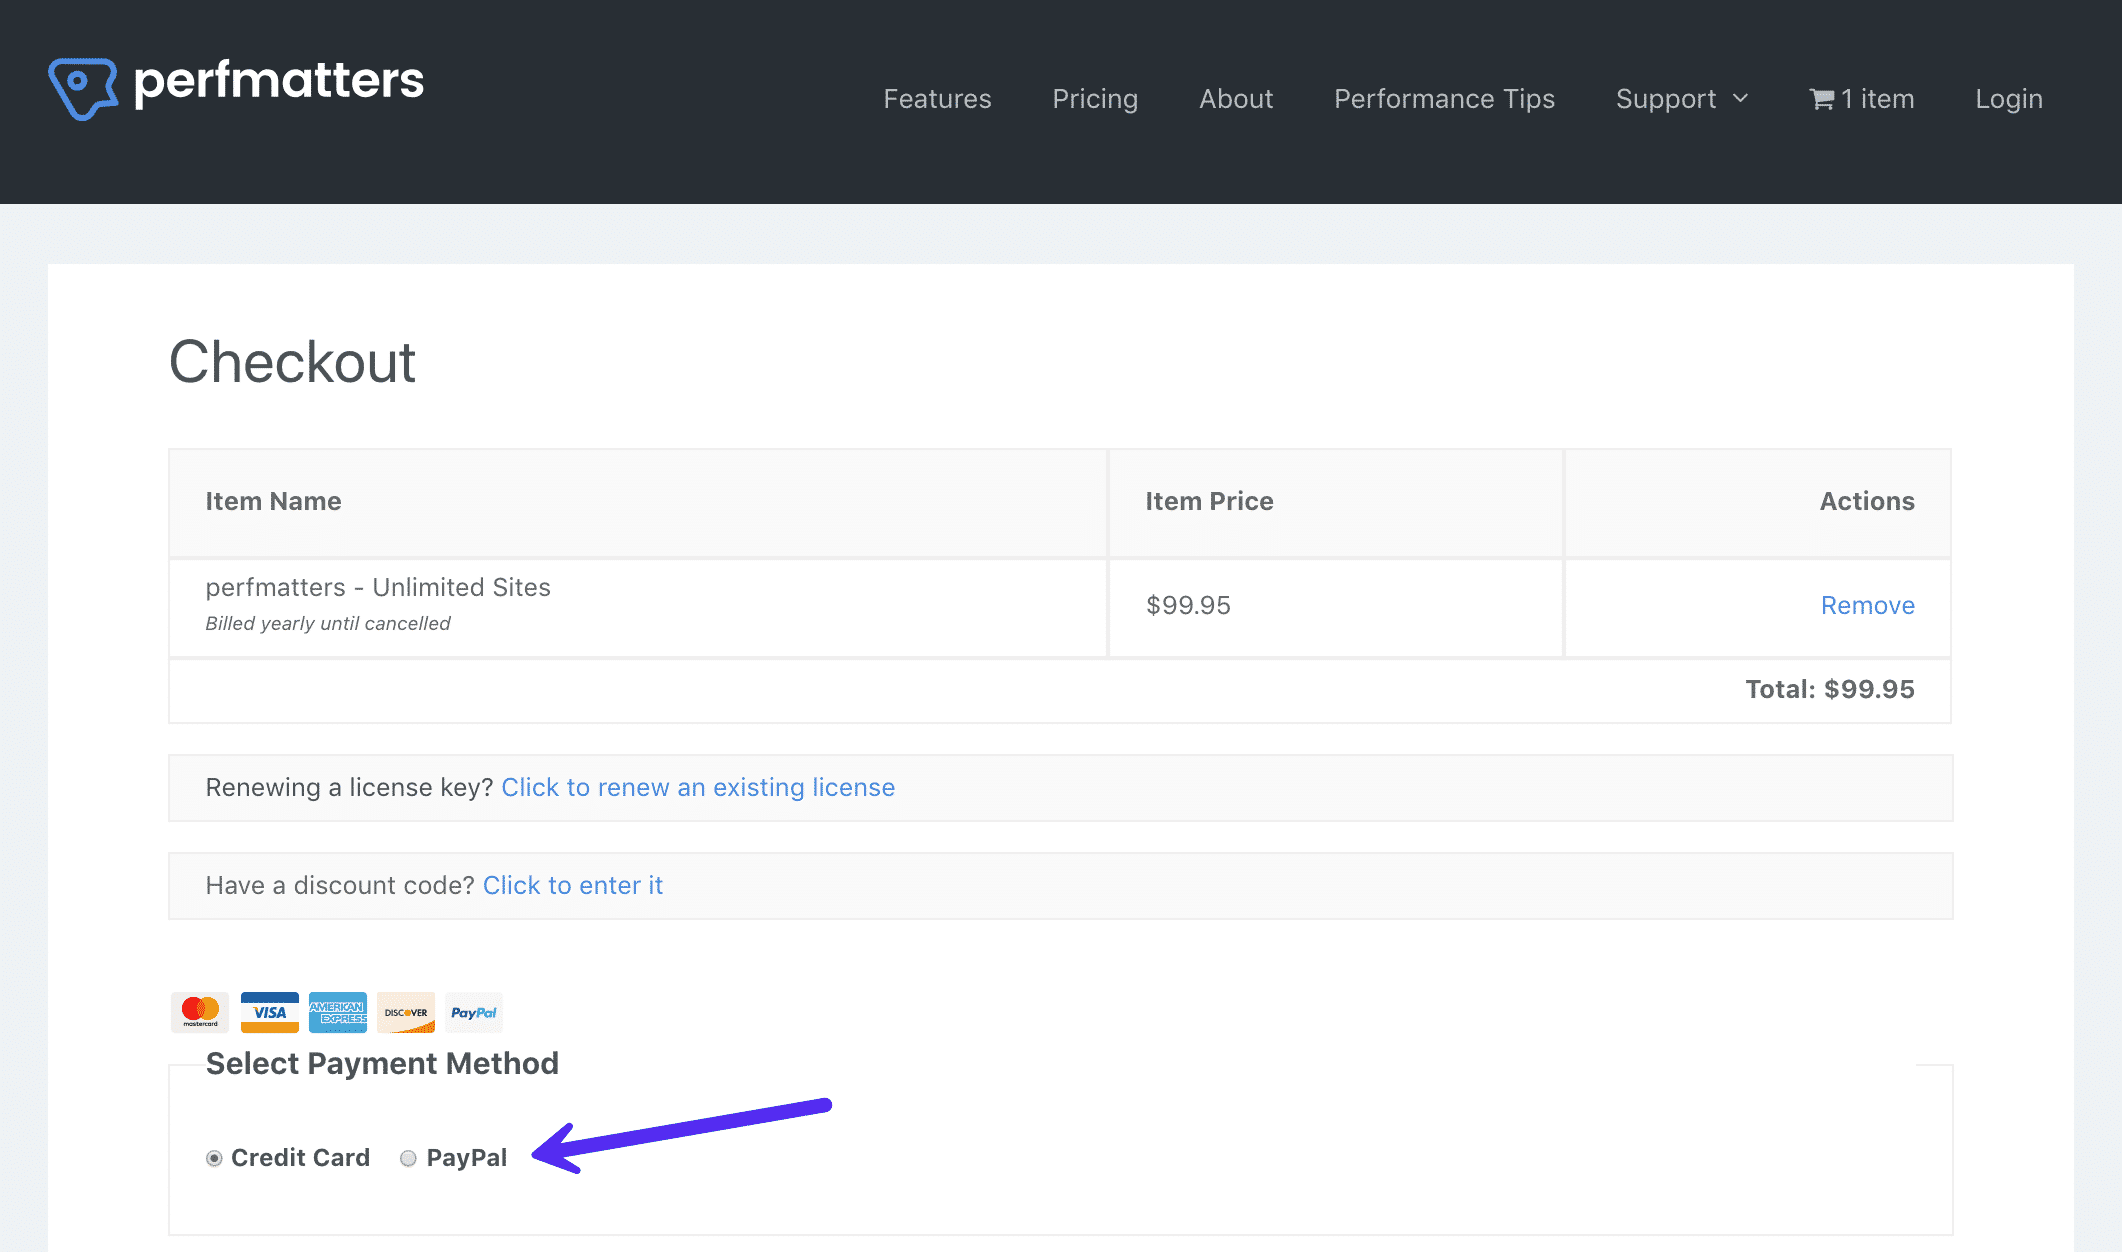This screenshot has width=2122, height=1252.
Task: Select the Credit Card radio button
Action: click(216, 1157)
